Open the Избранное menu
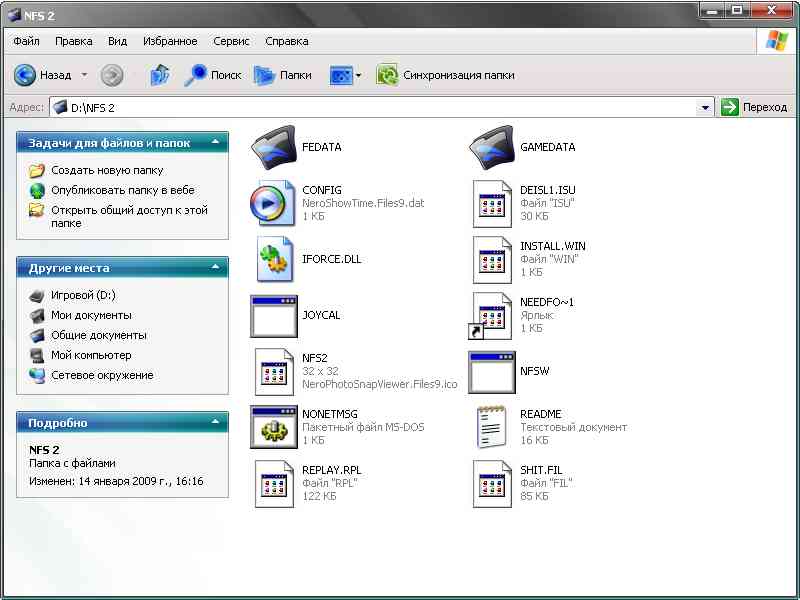Screen dimensions: 800x600 (x=170, y=41)
